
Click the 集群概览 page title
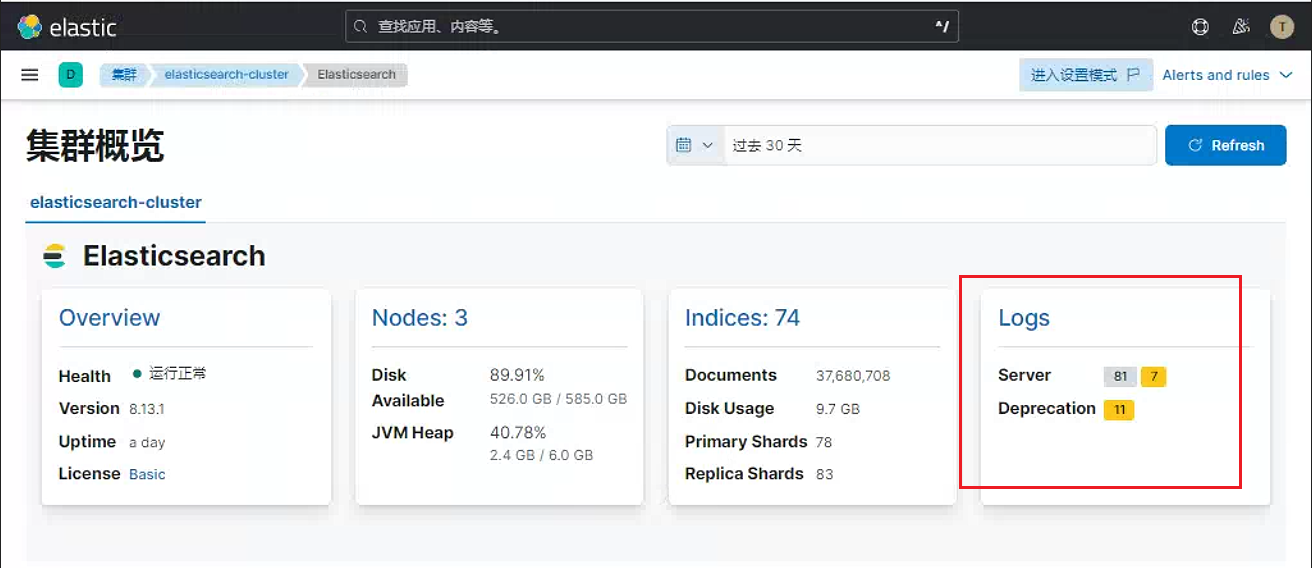95,146
